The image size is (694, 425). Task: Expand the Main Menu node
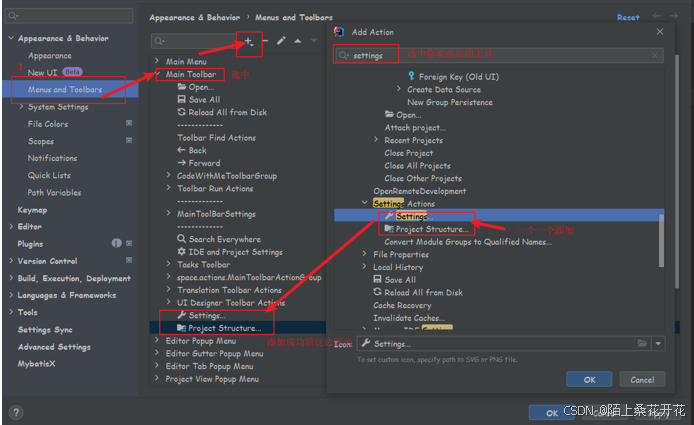point(157,60)
